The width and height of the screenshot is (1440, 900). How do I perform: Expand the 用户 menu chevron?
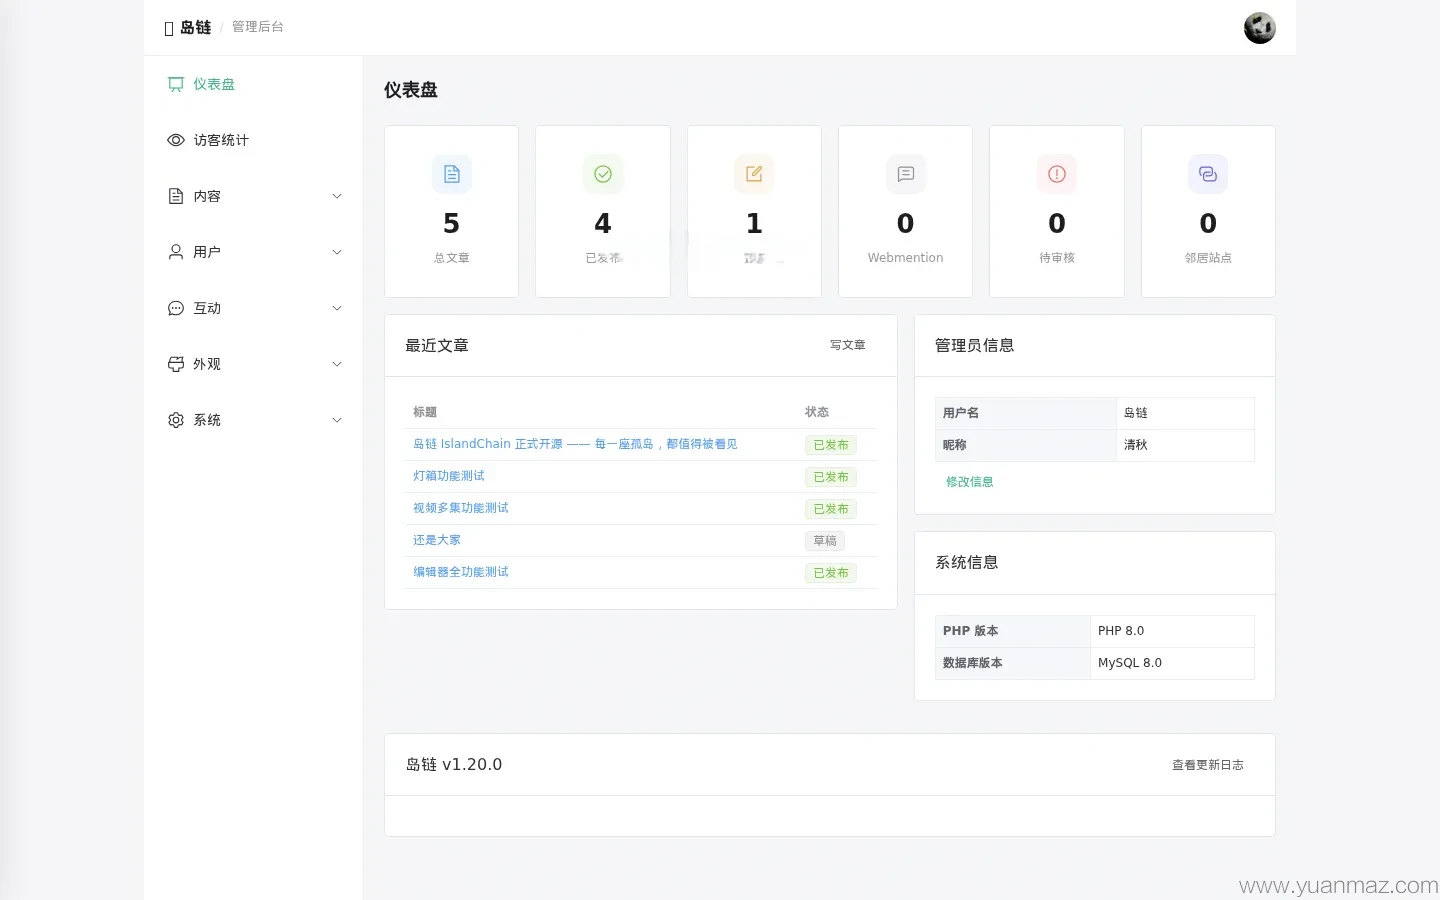[337, 252]
